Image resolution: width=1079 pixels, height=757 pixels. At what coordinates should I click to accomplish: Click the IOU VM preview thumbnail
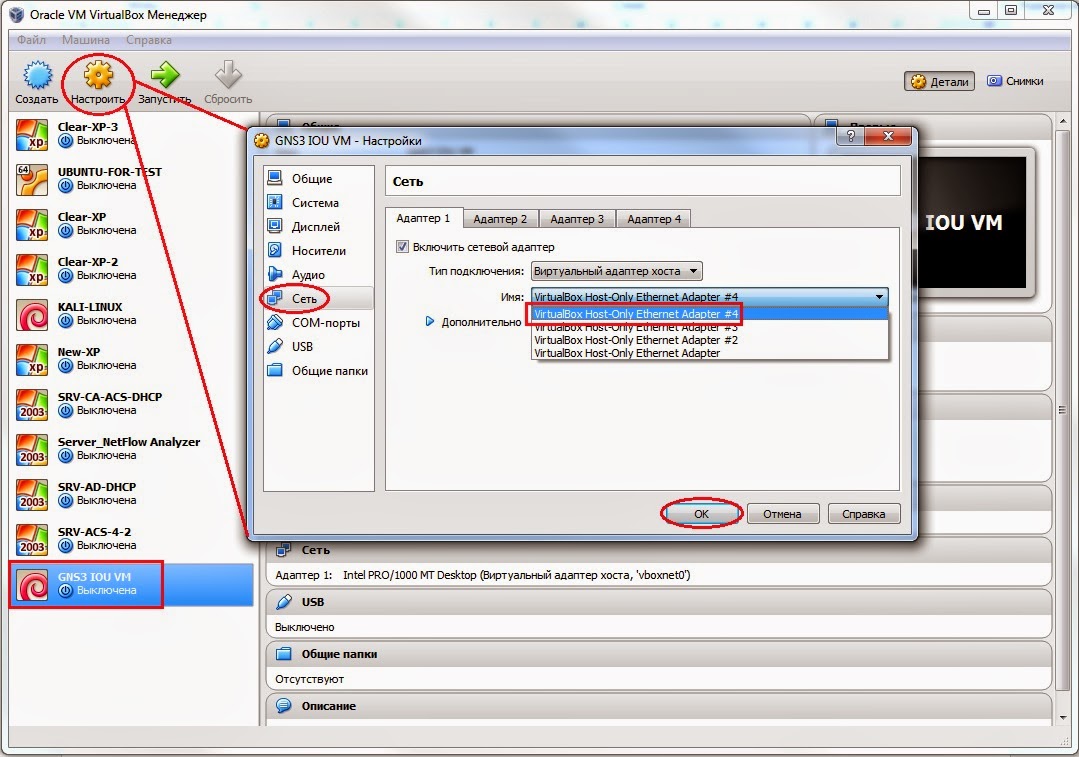click(x=972, y=222)
